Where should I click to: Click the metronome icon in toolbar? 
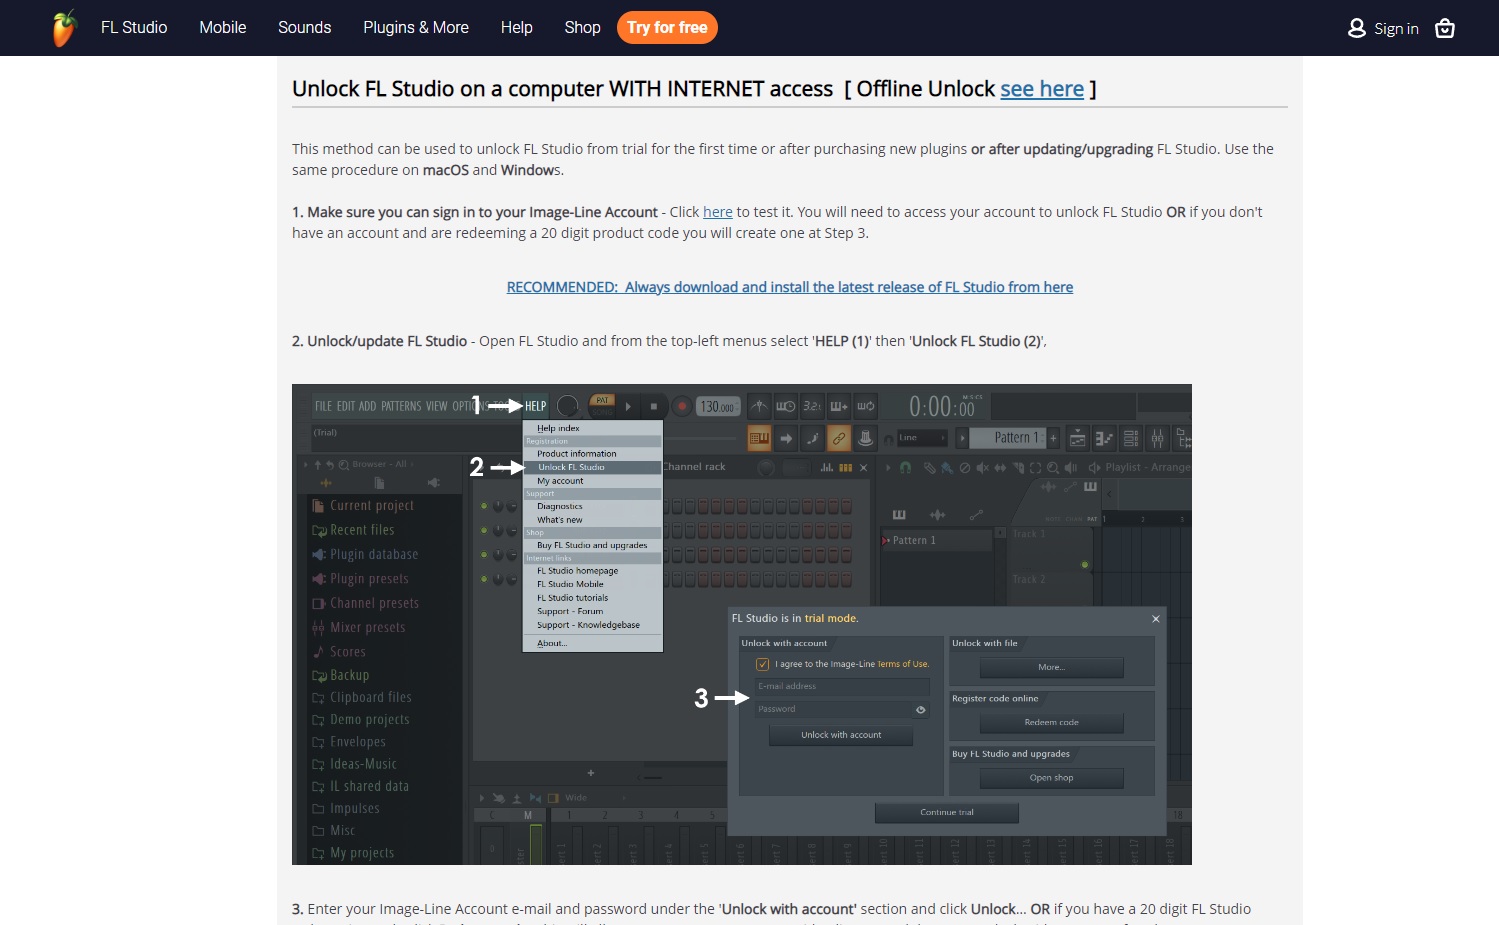pyautogui.click(x=759, y=406)
